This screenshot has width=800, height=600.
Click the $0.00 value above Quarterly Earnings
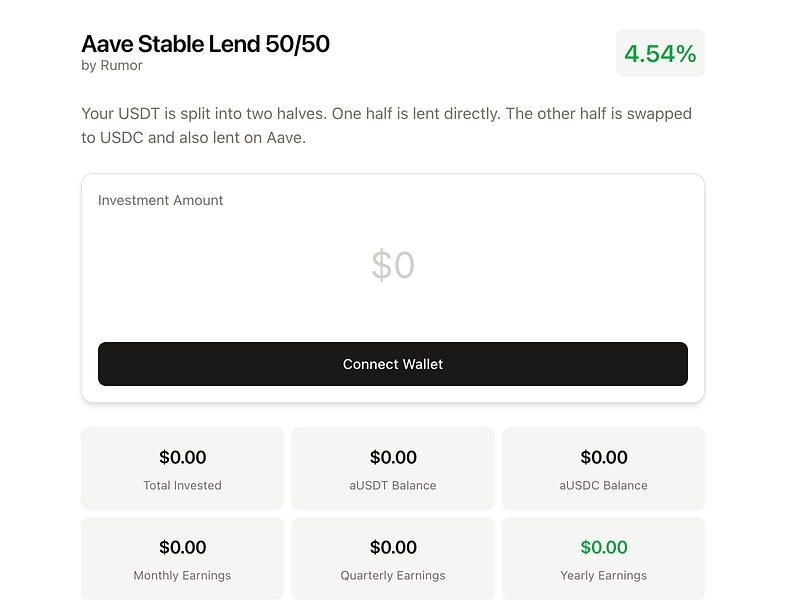393,548
